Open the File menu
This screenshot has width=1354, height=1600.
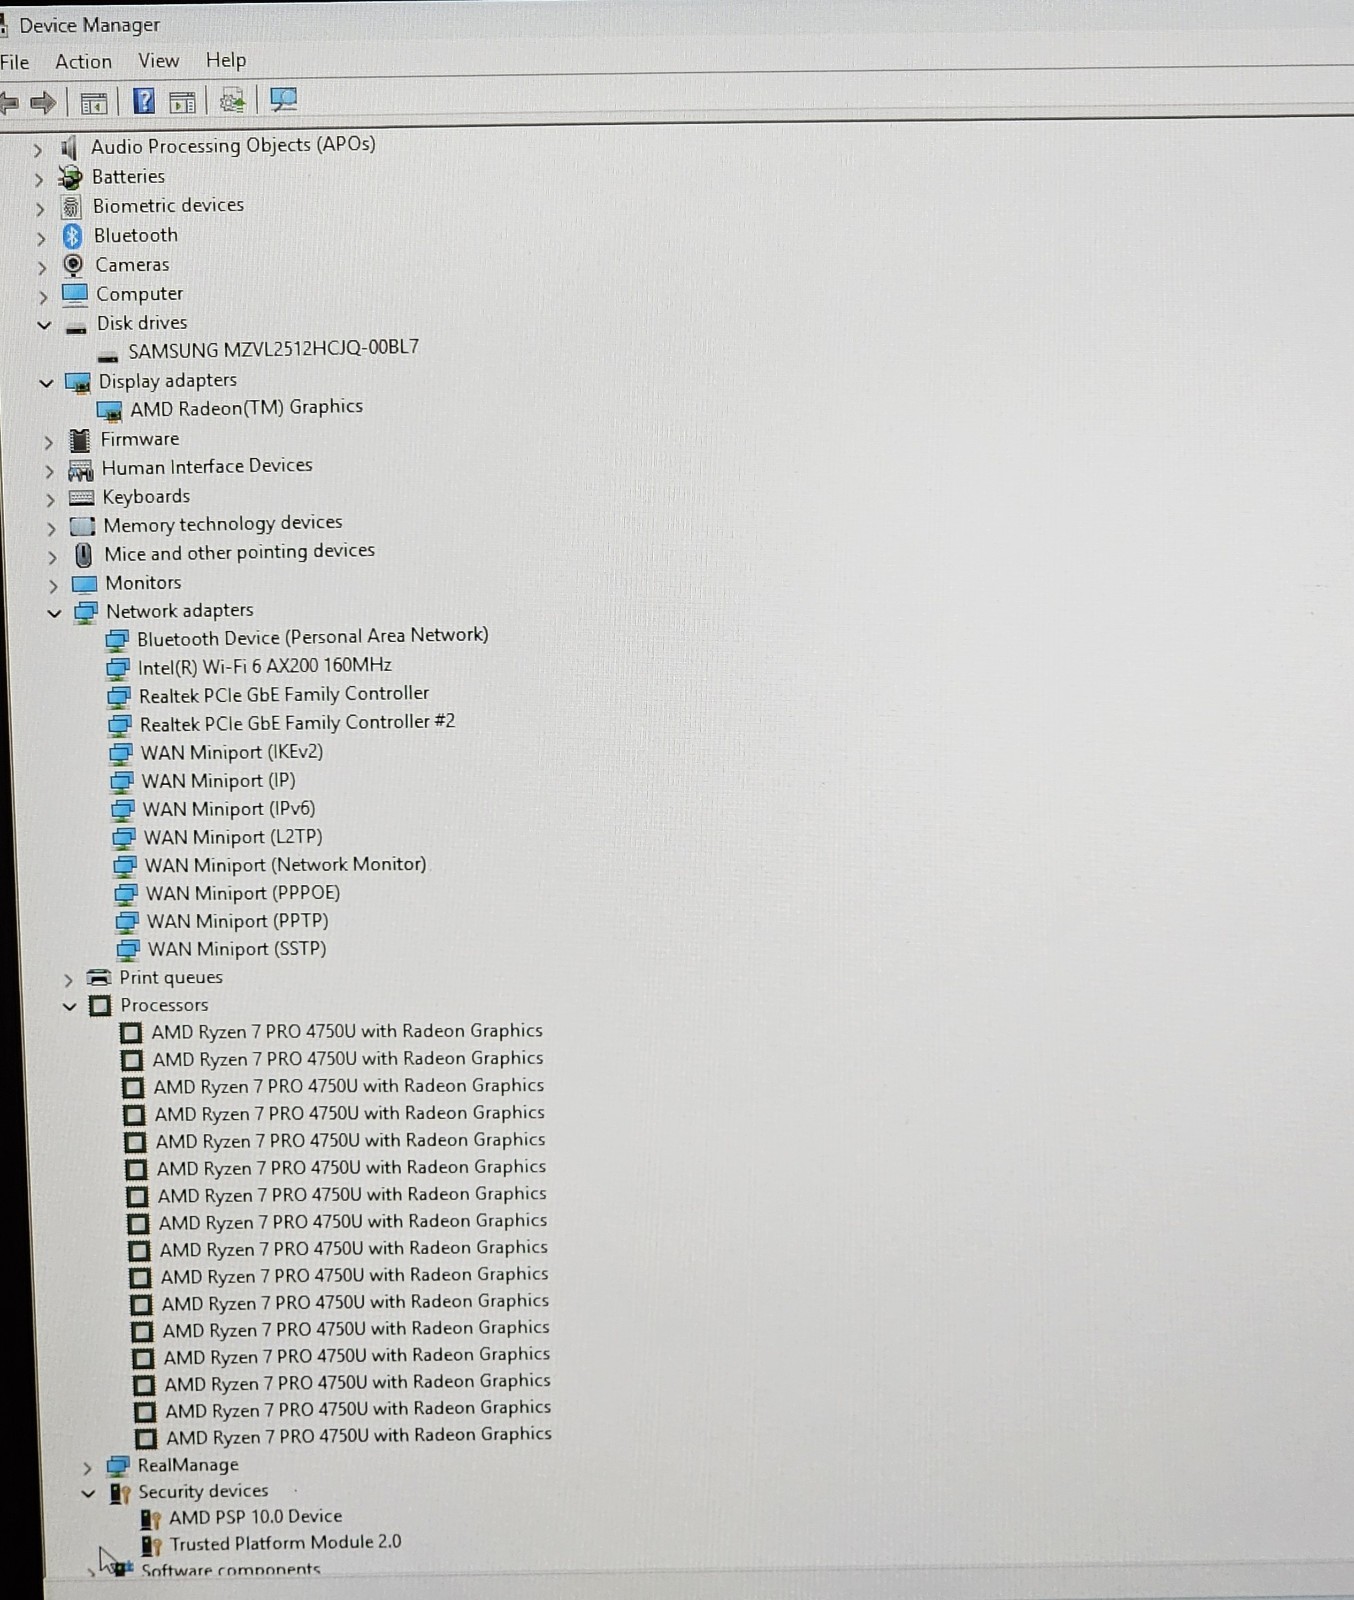pos(14,62)
